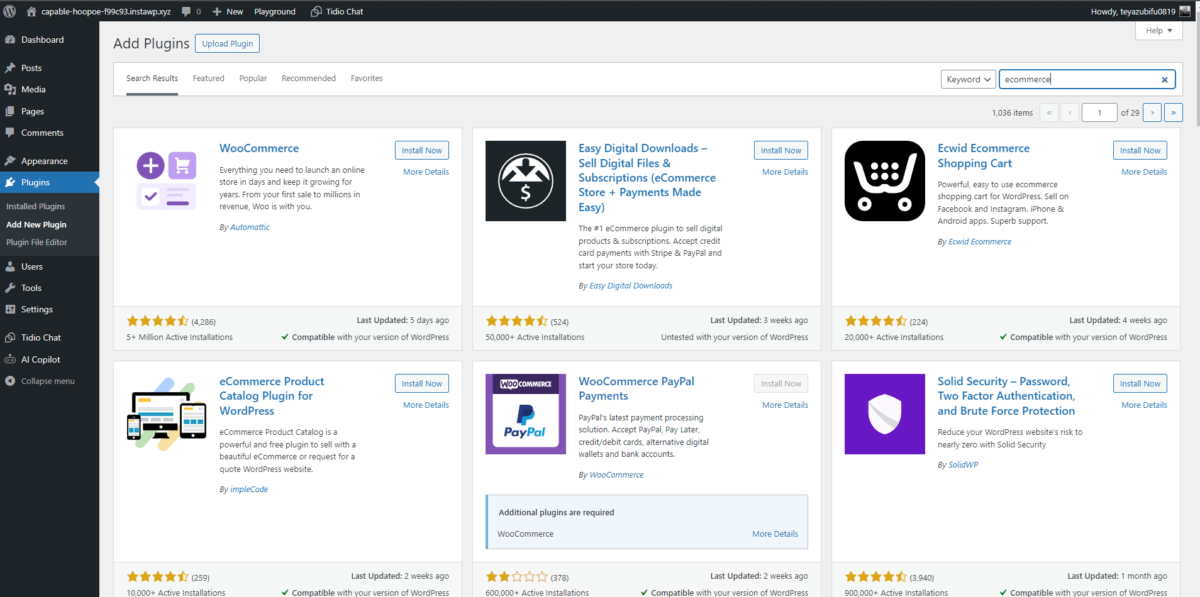The height and width of the screenshot is (597, 1200).
Task: Click the Dashboard gauge icon in sidebar
Action: coord(10,40)
